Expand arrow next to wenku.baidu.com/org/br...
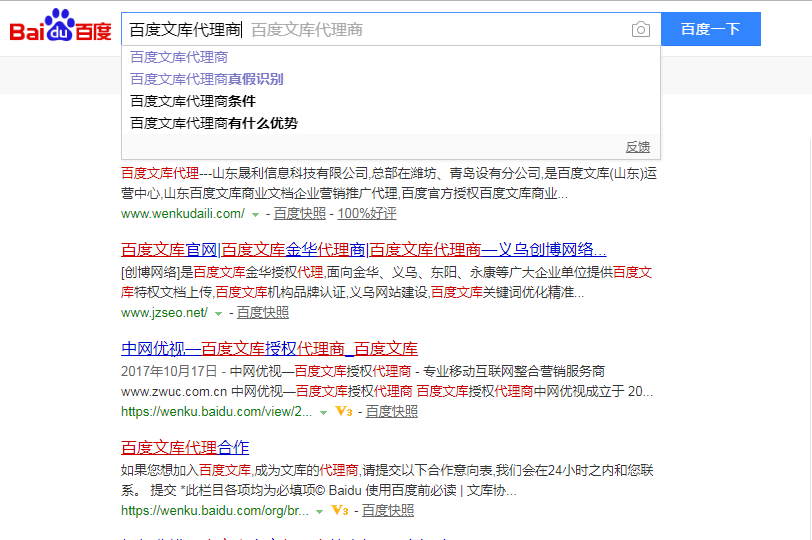This screenshot has width=812, height=540. (320, 512)
